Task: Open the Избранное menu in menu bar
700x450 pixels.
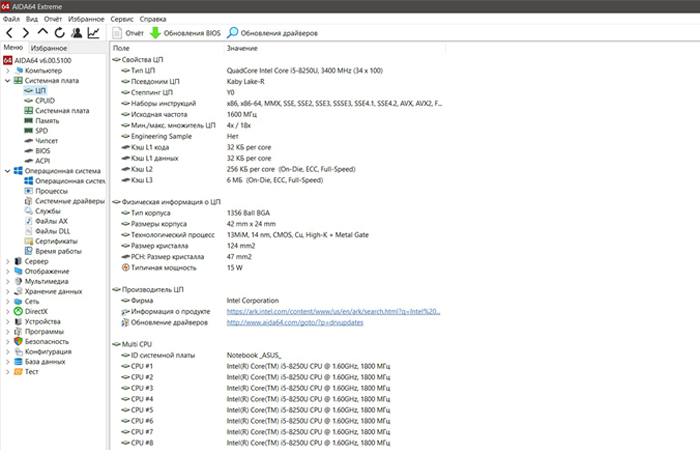Action: (86, 19)
